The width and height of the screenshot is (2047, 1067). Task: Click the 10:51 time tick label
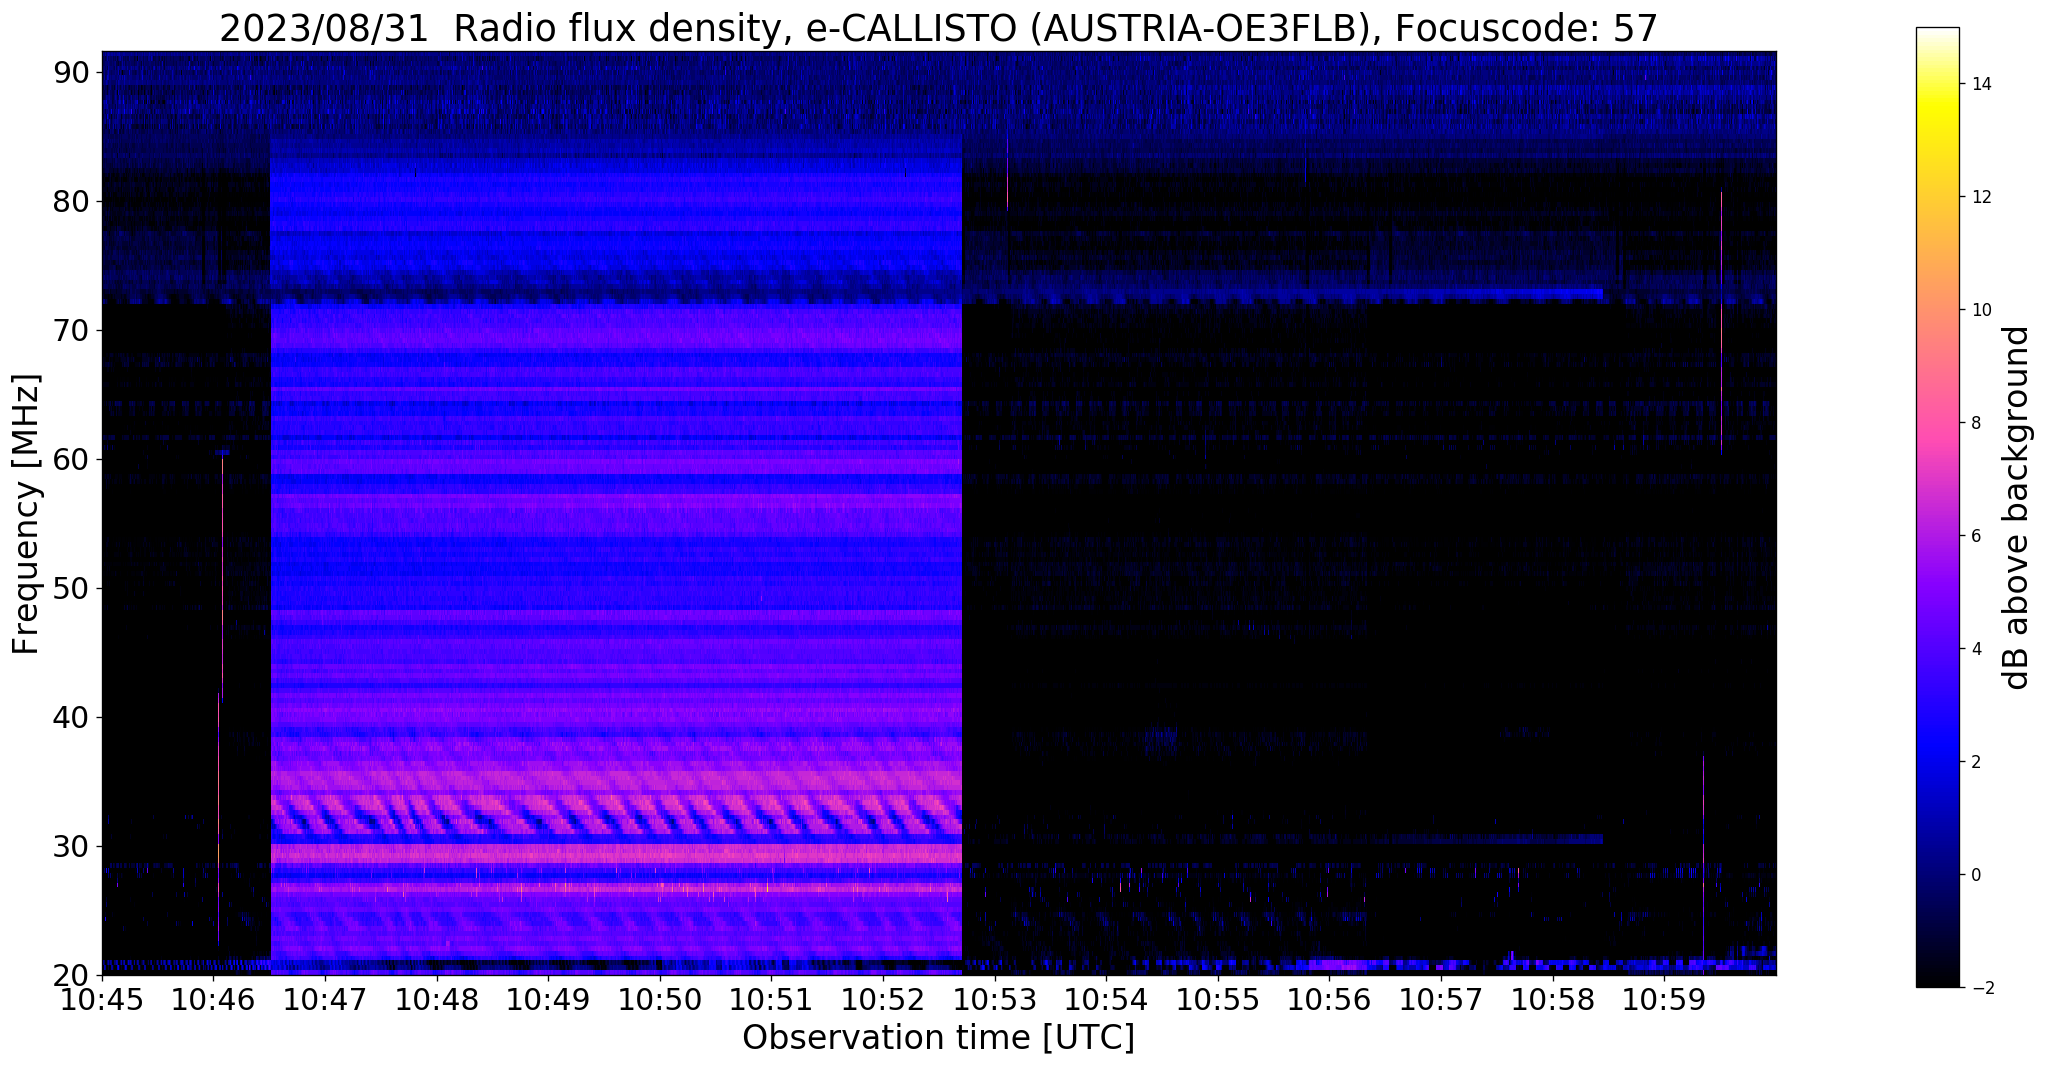tap(771, 999)
